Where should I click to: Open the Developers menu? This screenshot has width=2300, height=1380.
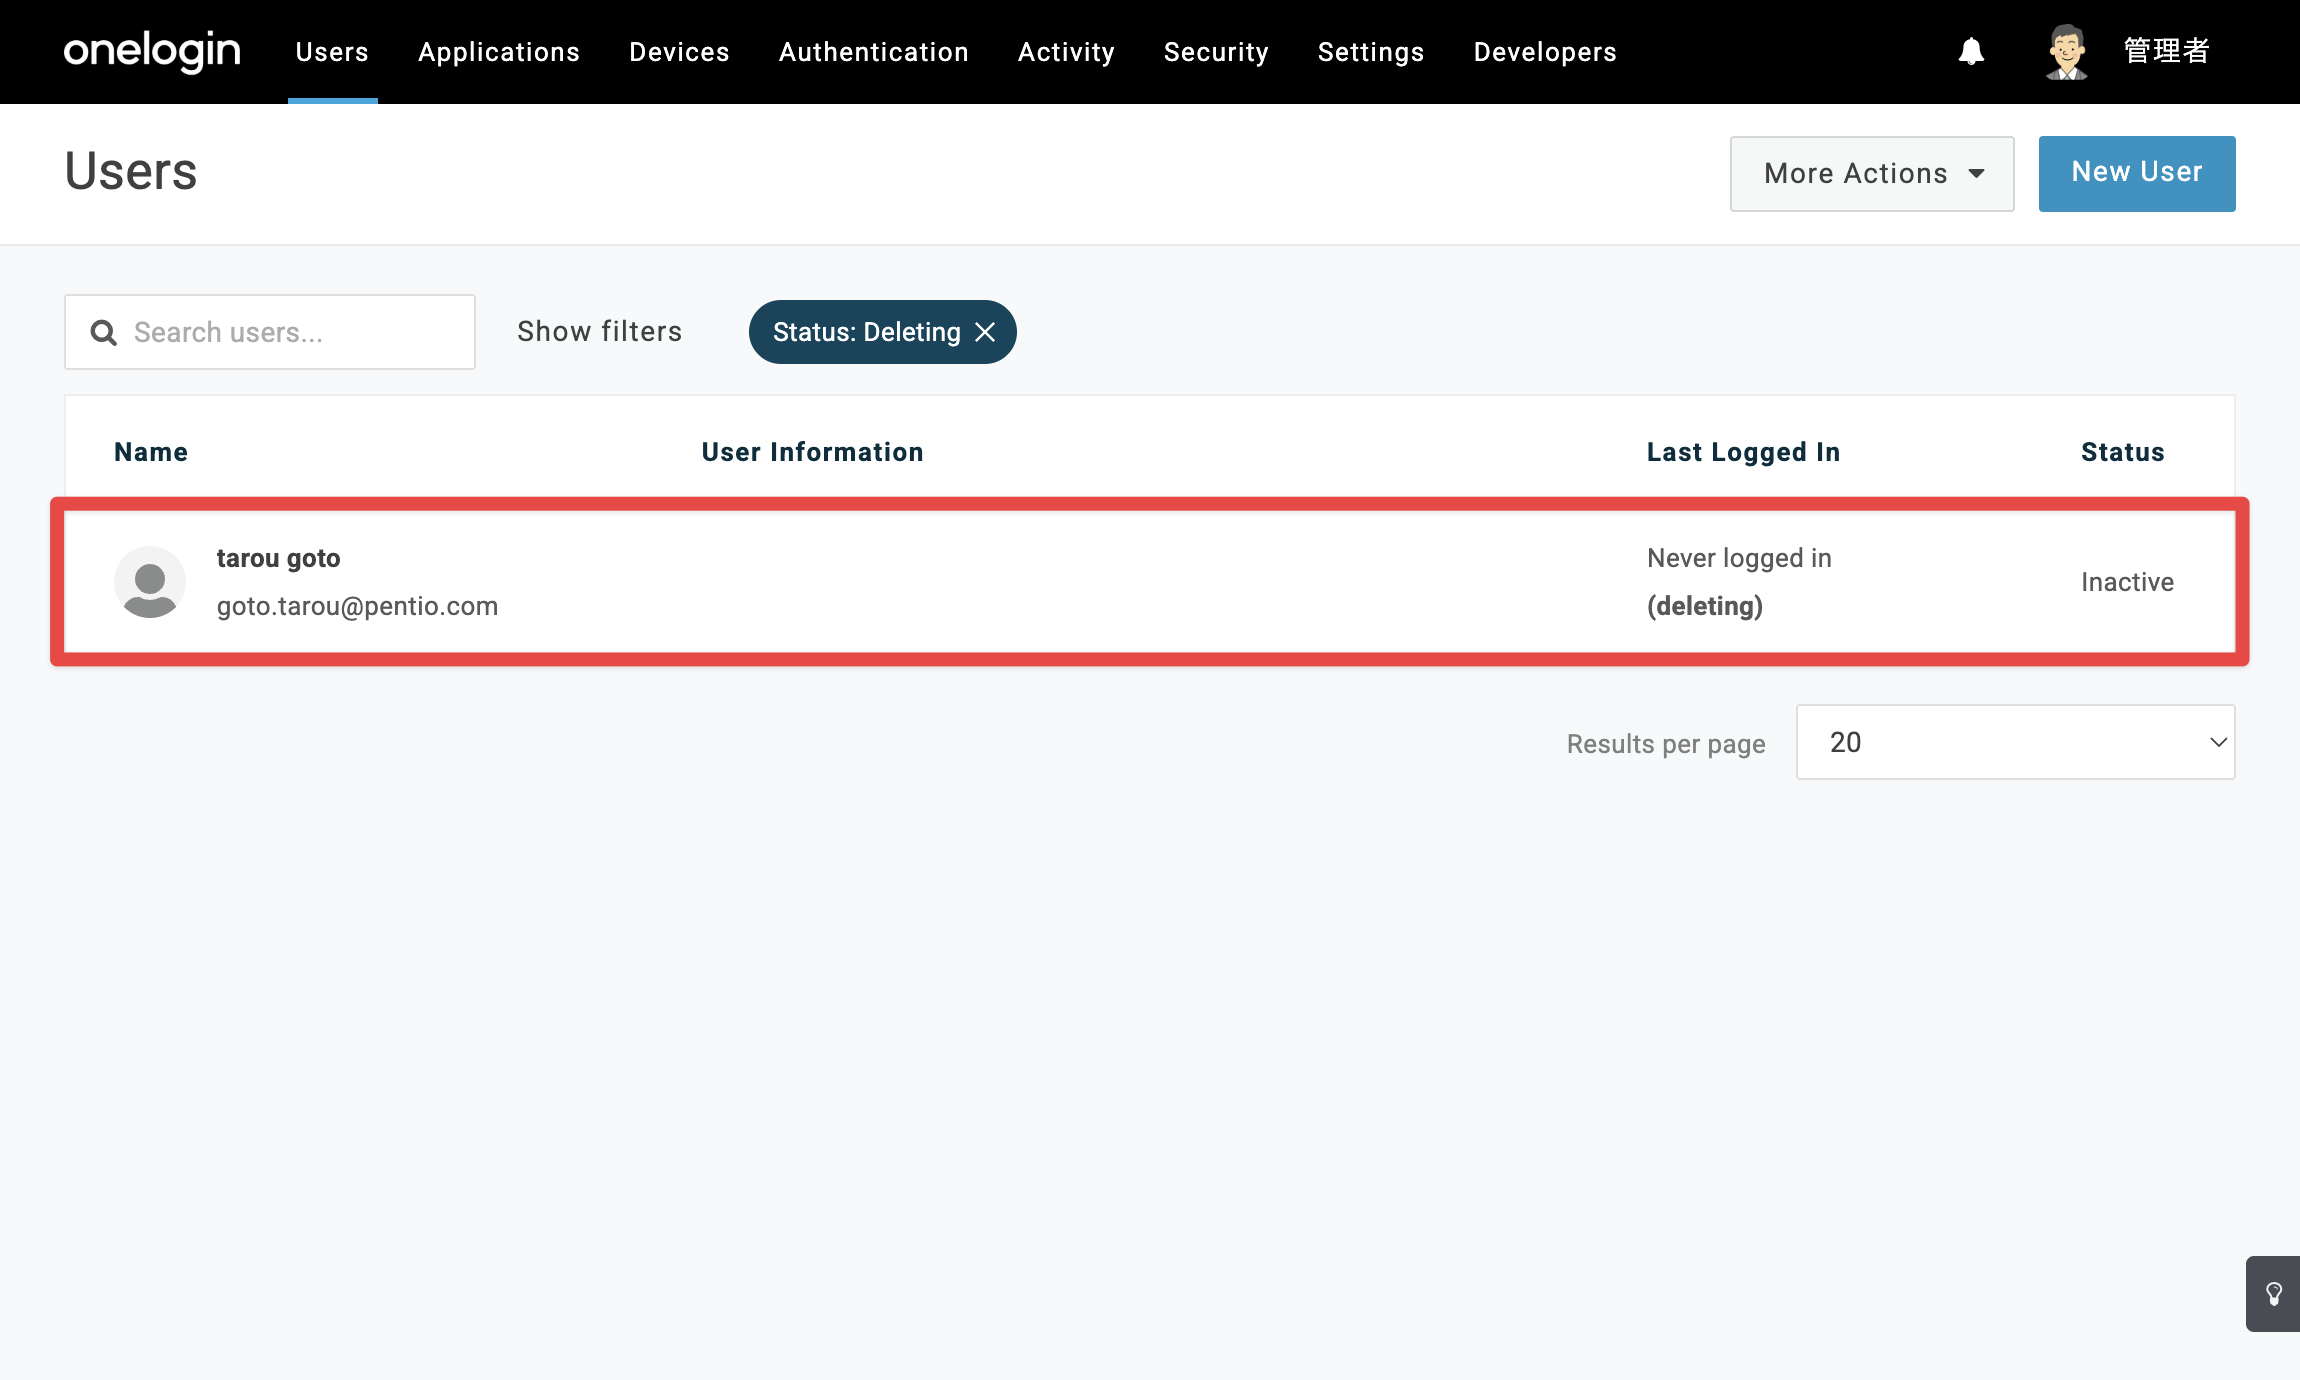click(x=1545, y=52)
